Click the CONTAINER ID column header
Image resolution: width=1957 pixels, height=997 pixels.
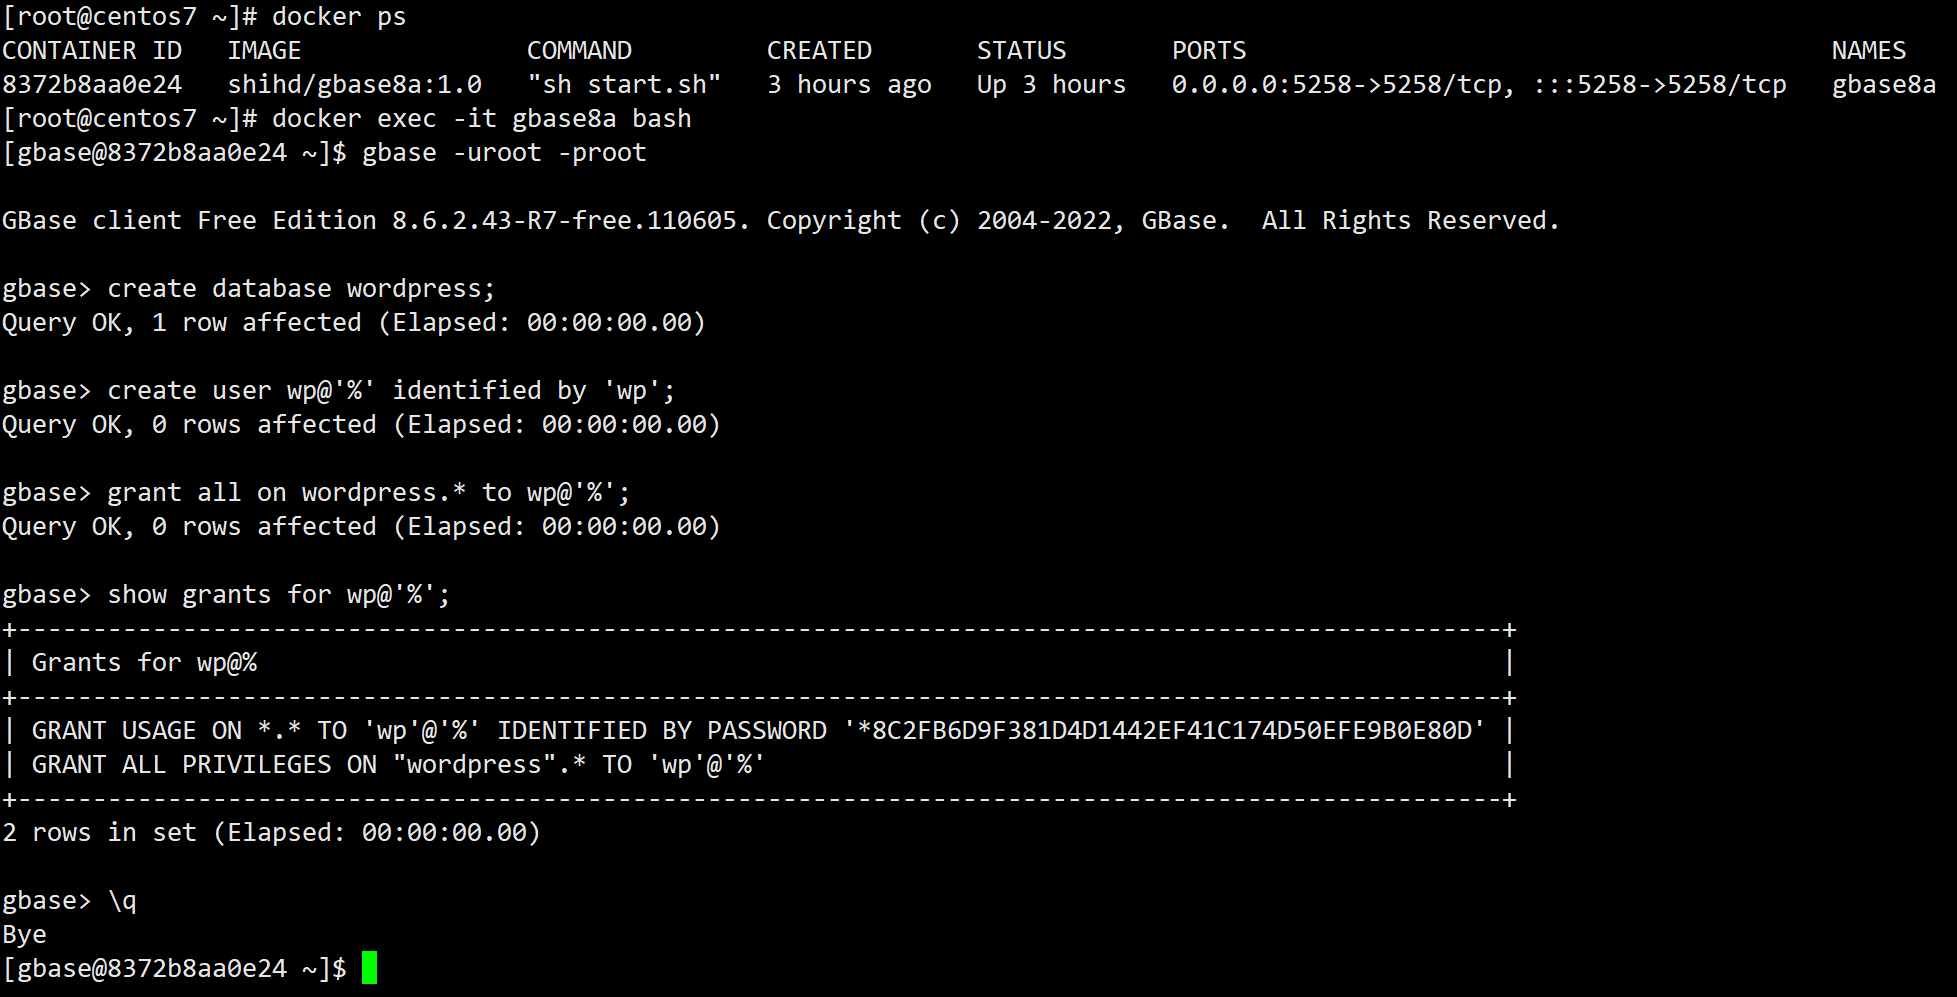click(x=92, y=51)
